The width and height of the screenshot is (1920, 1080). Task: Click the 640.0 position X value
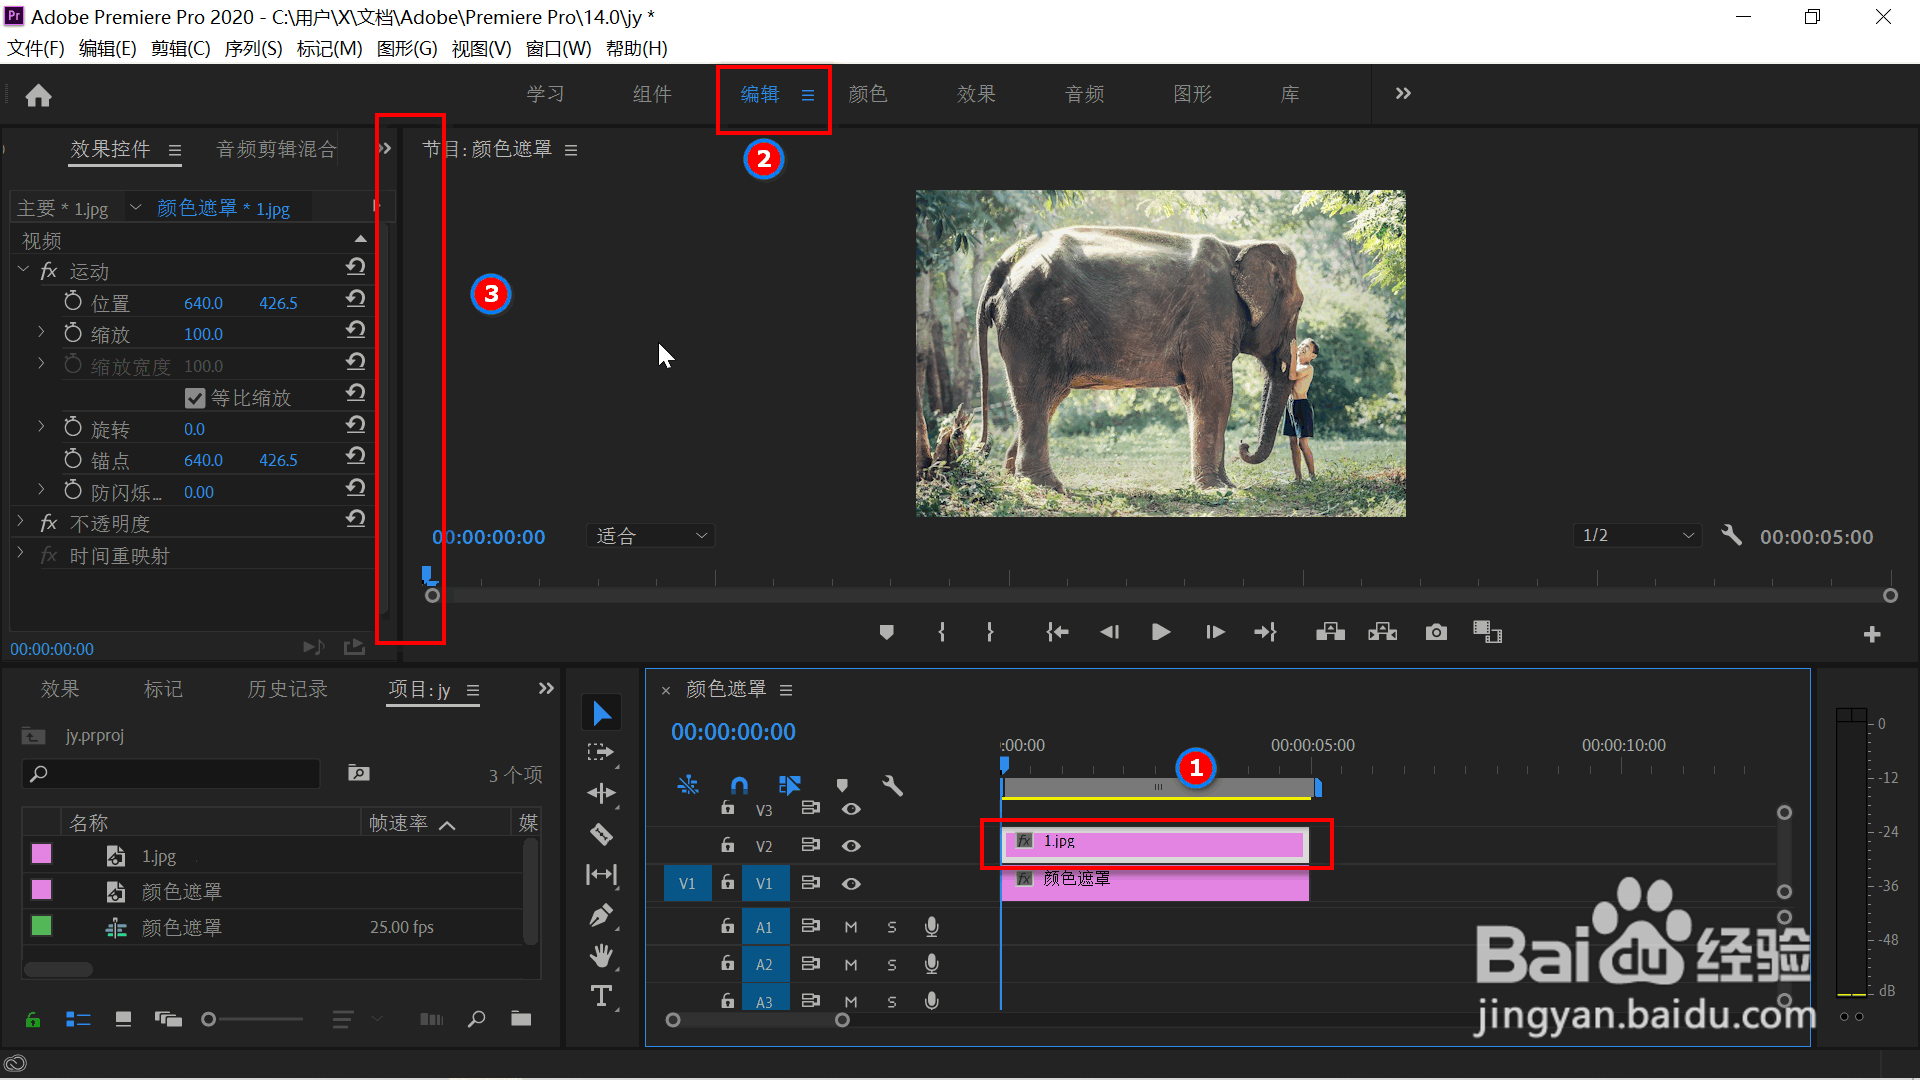[203, 302]
